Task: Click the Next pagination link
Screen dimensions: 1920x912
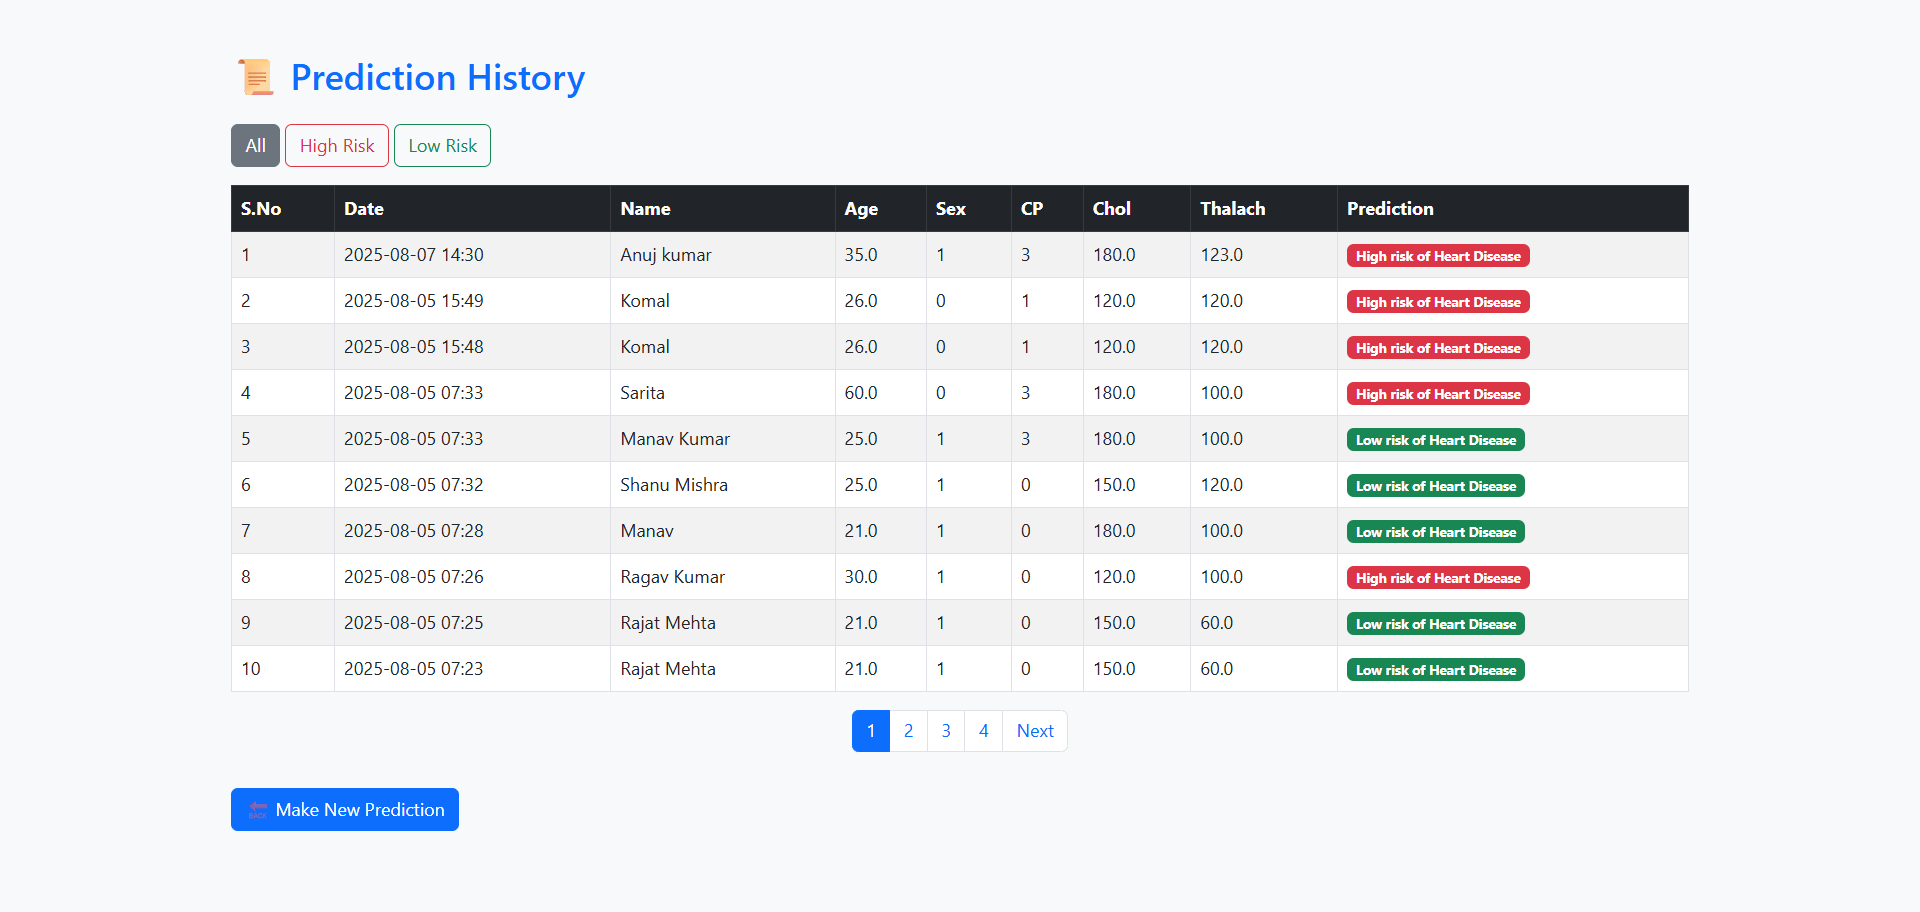Action: [x=1035, y=731]
